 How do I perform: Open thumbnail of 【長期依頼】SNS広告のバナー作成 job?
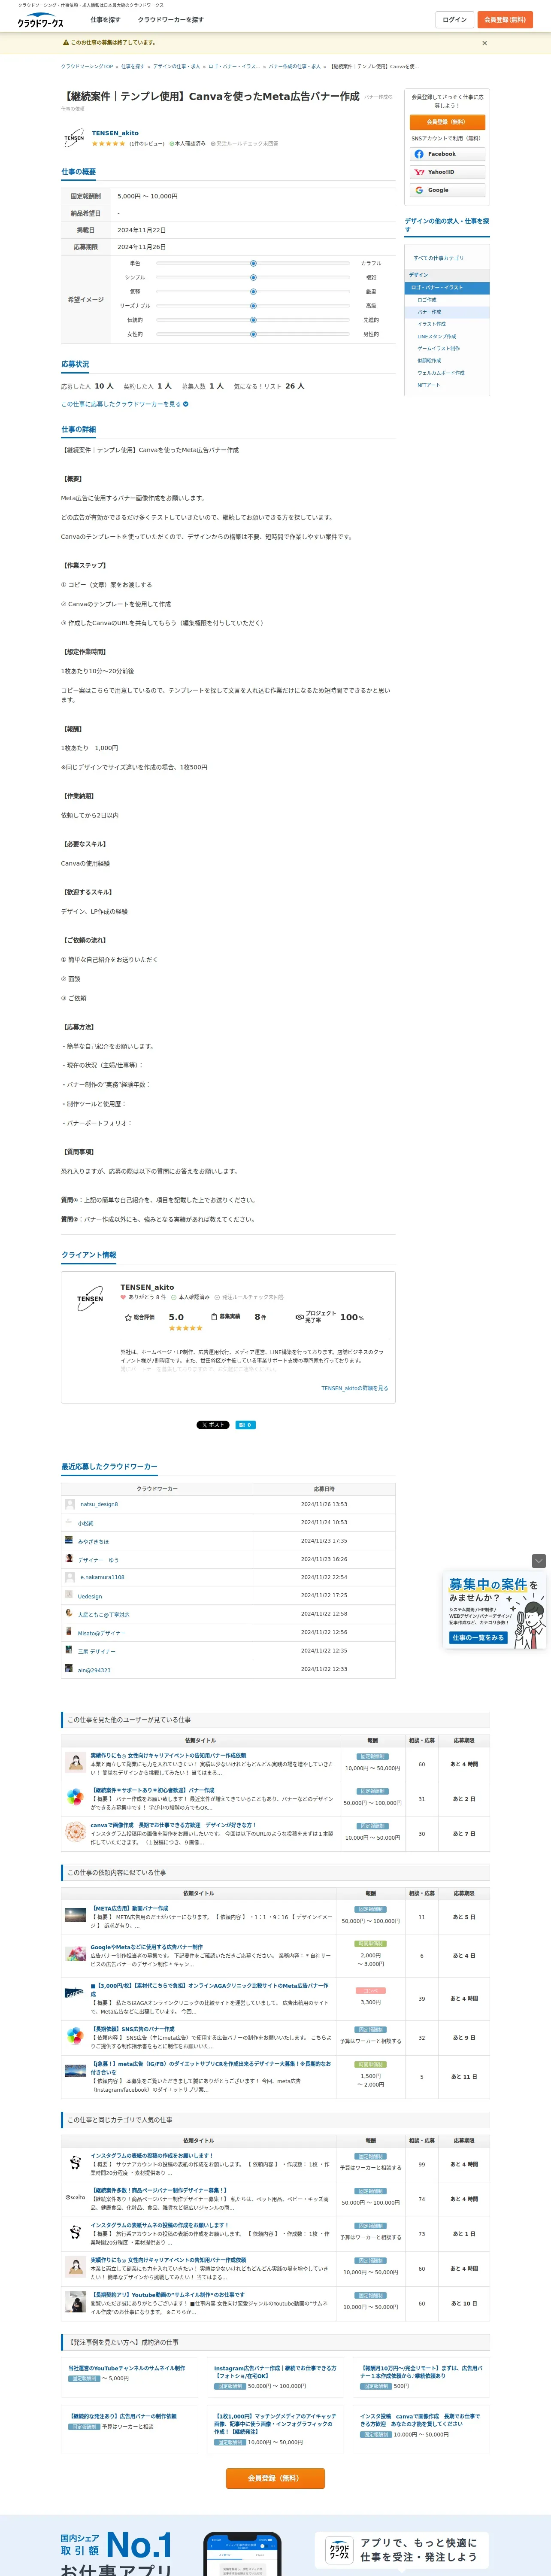75,2036
